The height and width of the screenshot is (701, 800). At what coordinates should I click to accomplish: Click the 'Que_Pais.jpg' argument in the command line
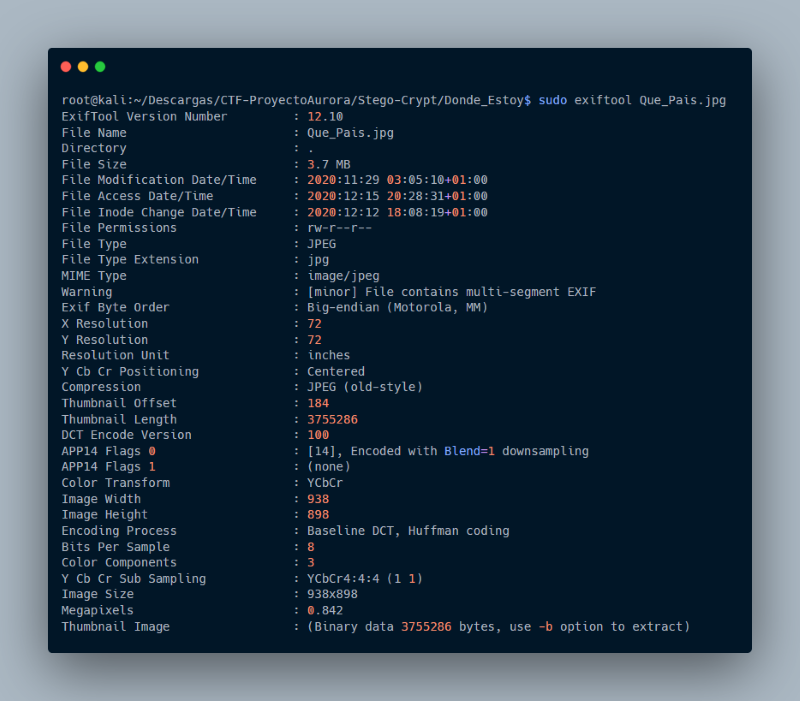(683, 100)
